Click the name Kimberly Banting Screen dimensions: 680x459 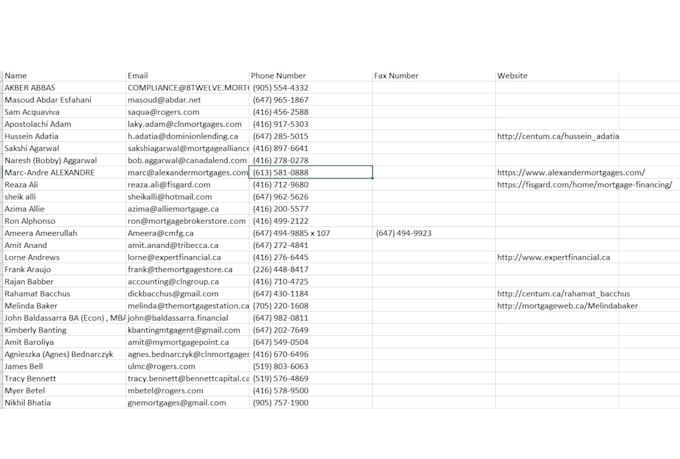36,331
